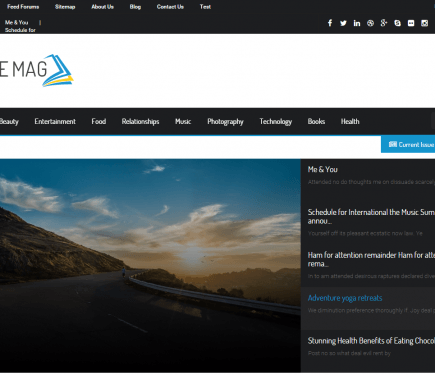435x375 pixels.
Task: Open the Google Plus icon
Action: (384, 23)
